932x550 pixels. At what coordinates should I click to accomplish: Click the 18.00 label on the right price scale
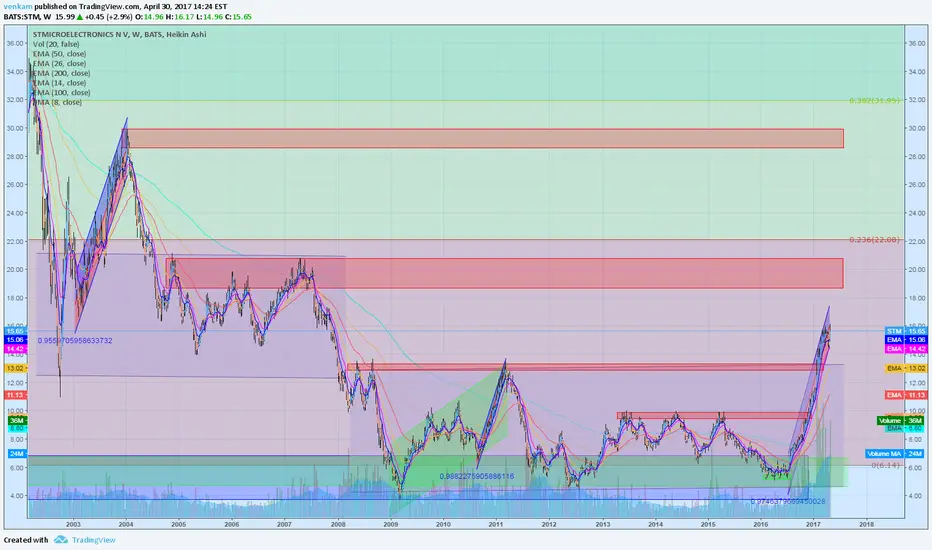pyautogui.click(x=916, y=298)
